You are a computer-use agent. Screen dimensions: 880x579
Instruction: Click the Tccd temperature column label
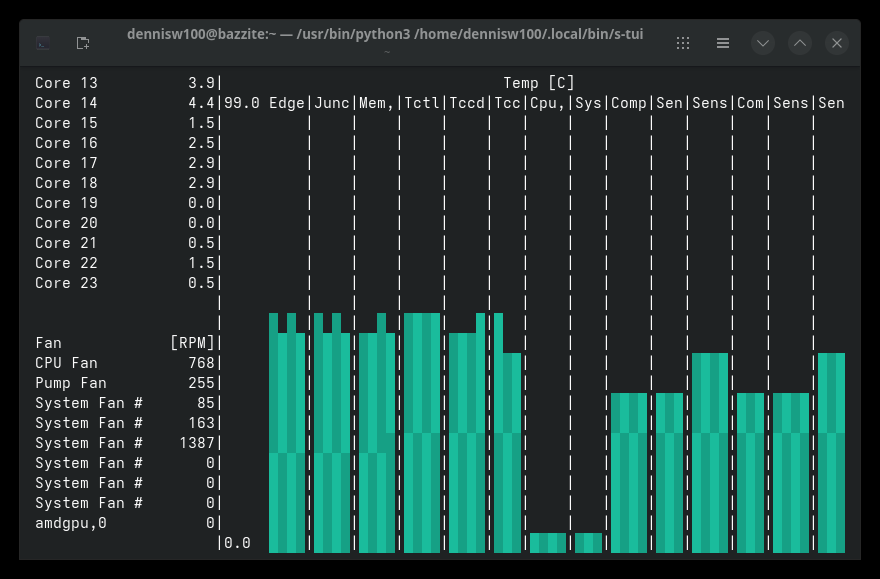(x=466, y=103)
